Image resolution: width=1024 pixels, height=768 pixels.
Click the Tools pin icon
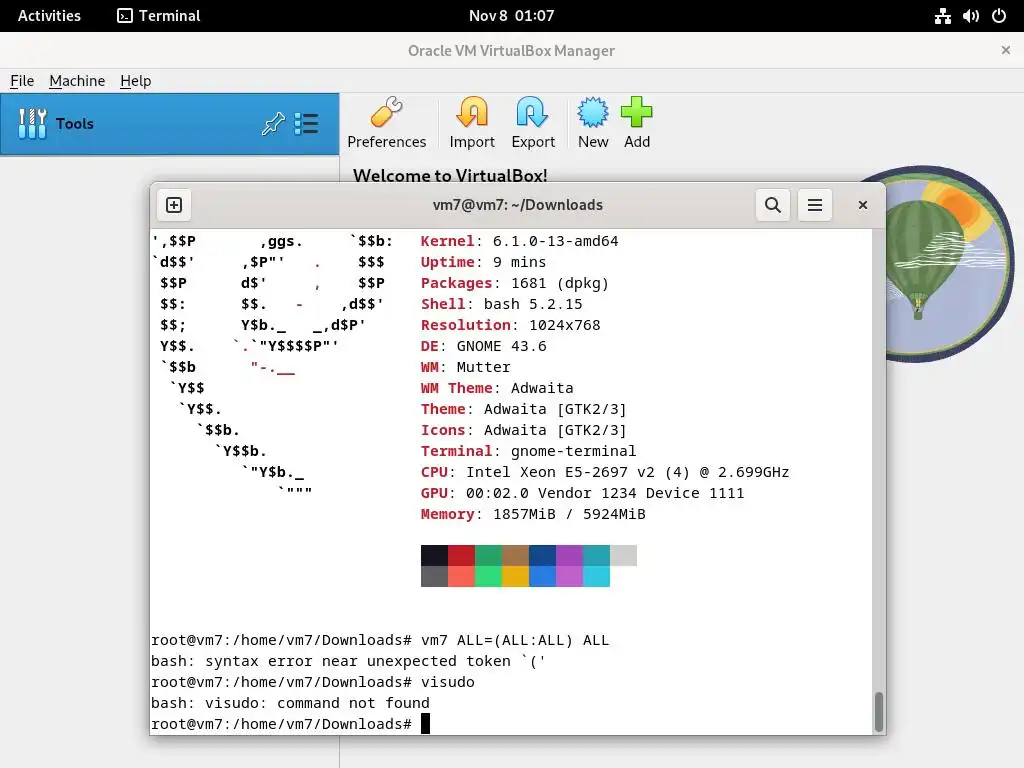point(273,123)
